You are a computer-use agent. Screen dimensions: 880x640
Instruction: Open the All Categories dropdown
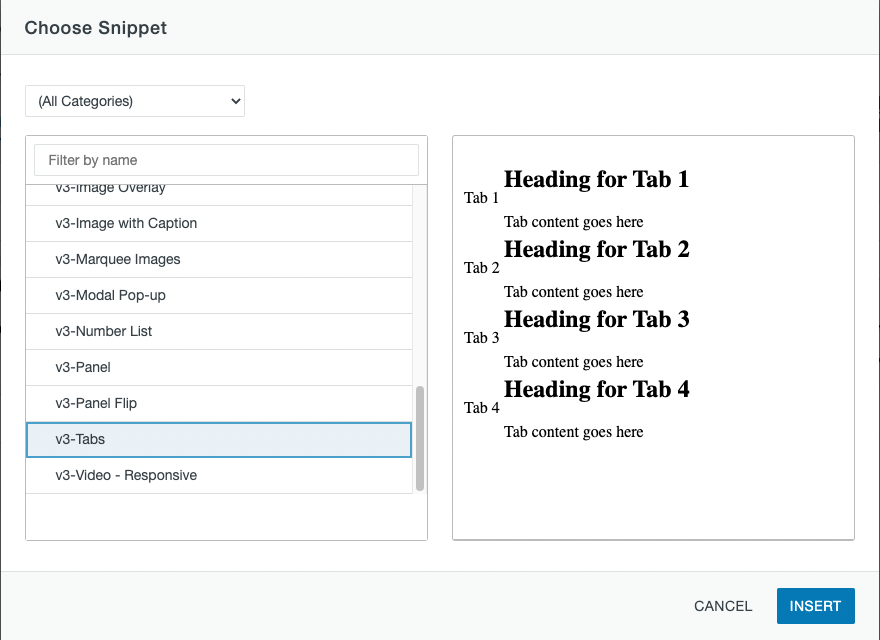[x=135, y=101]
